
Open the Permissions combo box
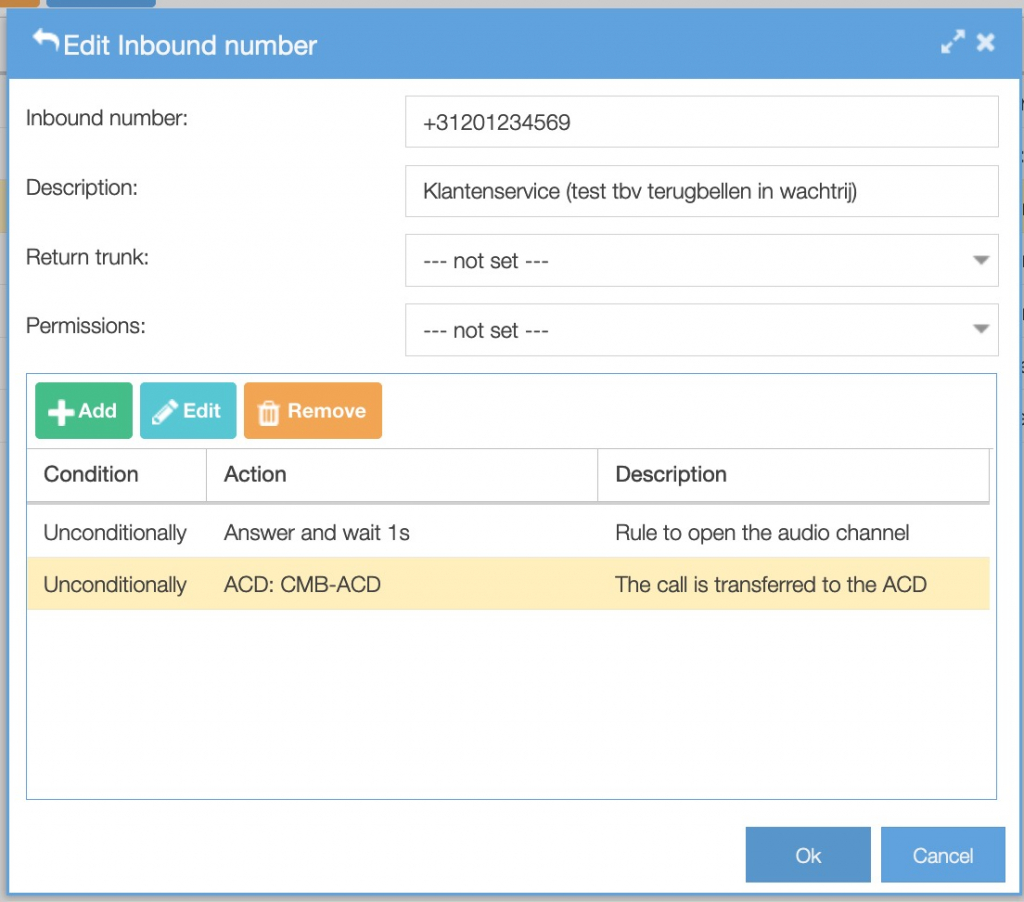(x=700, y=330)
